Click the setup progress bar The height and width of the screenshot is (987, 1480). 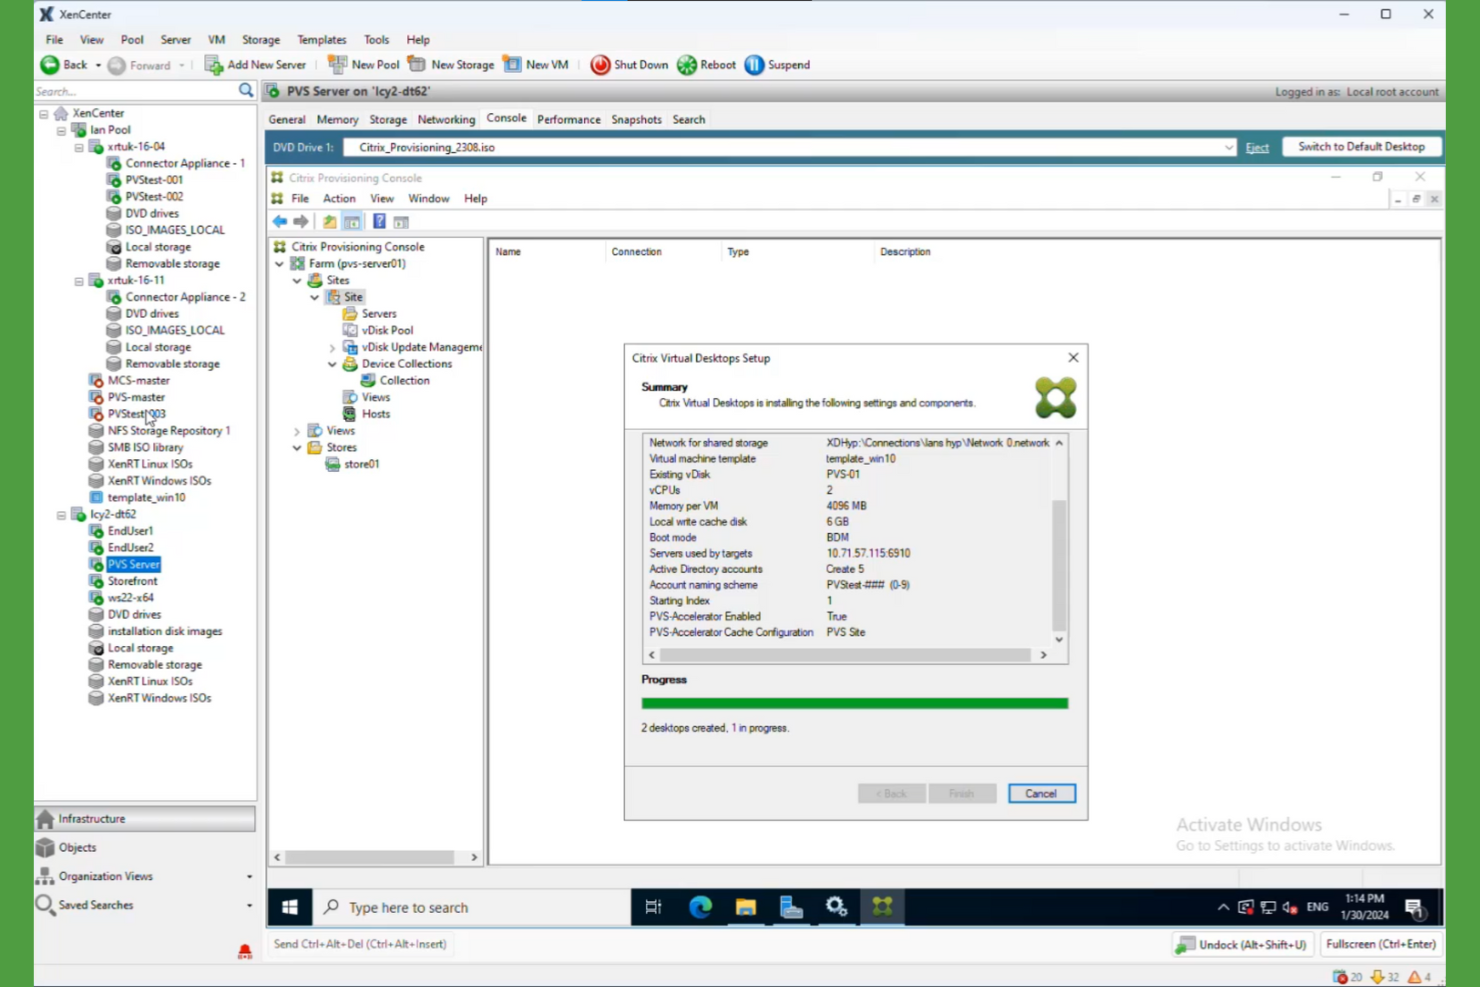pos(855,704)
